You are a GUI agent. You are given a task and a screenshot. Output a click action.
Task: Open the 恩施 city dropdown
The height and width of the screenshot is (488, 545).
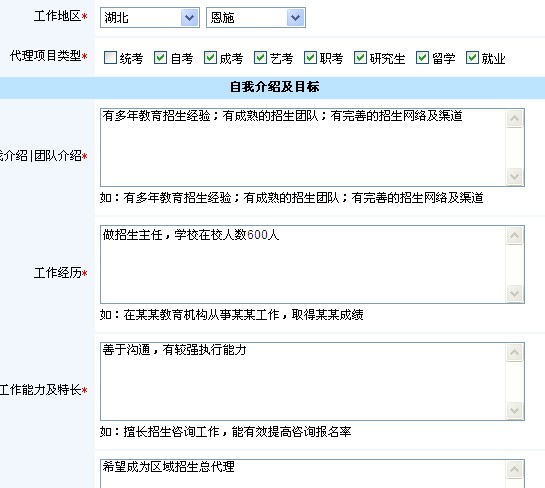point(256,17)
